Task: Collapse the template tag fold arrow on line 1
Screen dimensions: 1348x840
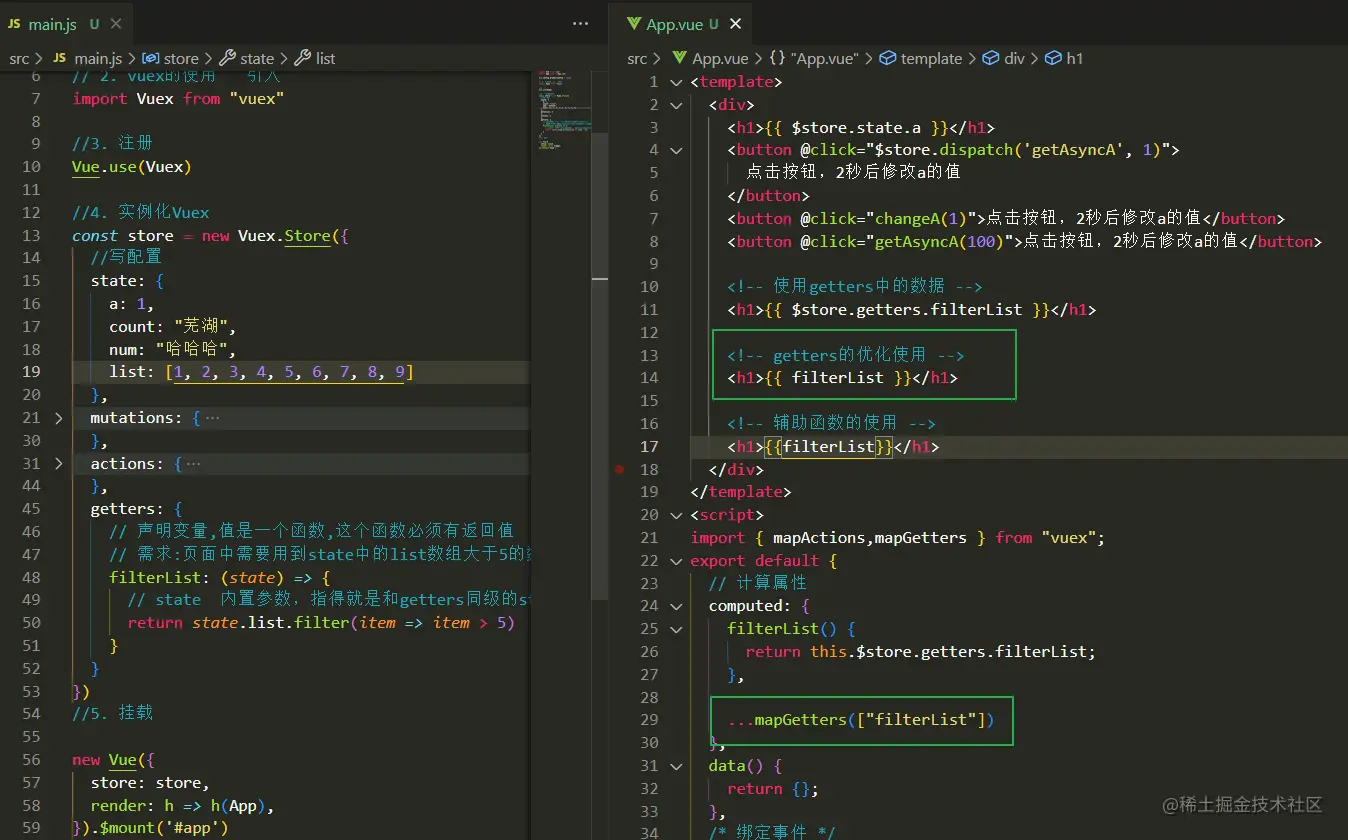Action: (676, 82)
